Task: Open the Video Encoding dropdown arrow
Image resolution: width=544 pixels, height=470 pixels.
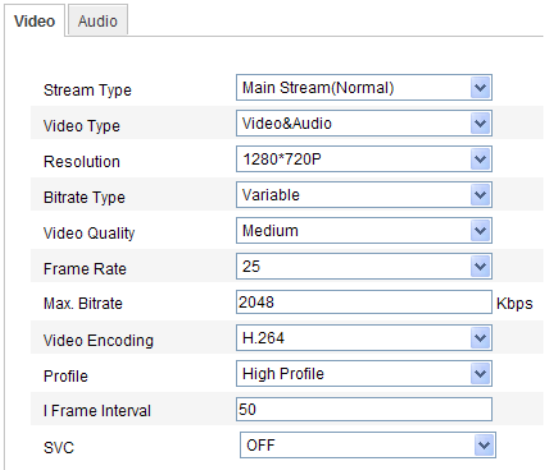Action: [x=481, y=337]
